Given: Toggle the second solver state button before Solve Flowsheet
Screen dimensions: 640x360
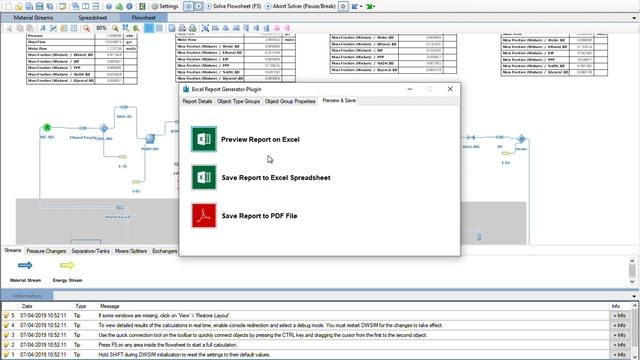Looking at the screenshot, I should (x=198, y=6).
